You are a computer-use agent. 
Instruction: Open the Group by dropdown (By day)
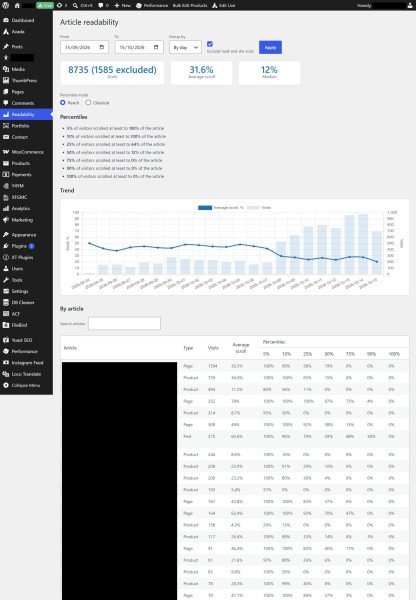(x=185, y=47)
